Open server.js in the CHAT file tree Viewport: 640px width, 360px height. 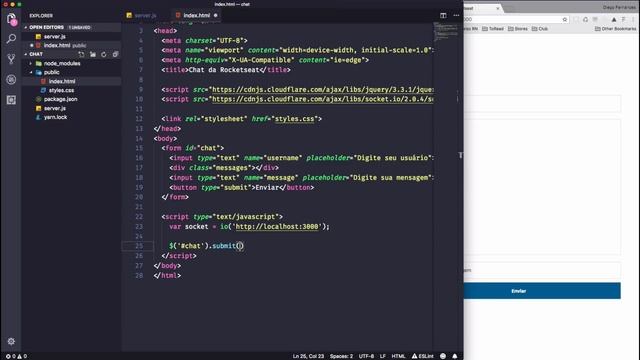tap(55, 108)
